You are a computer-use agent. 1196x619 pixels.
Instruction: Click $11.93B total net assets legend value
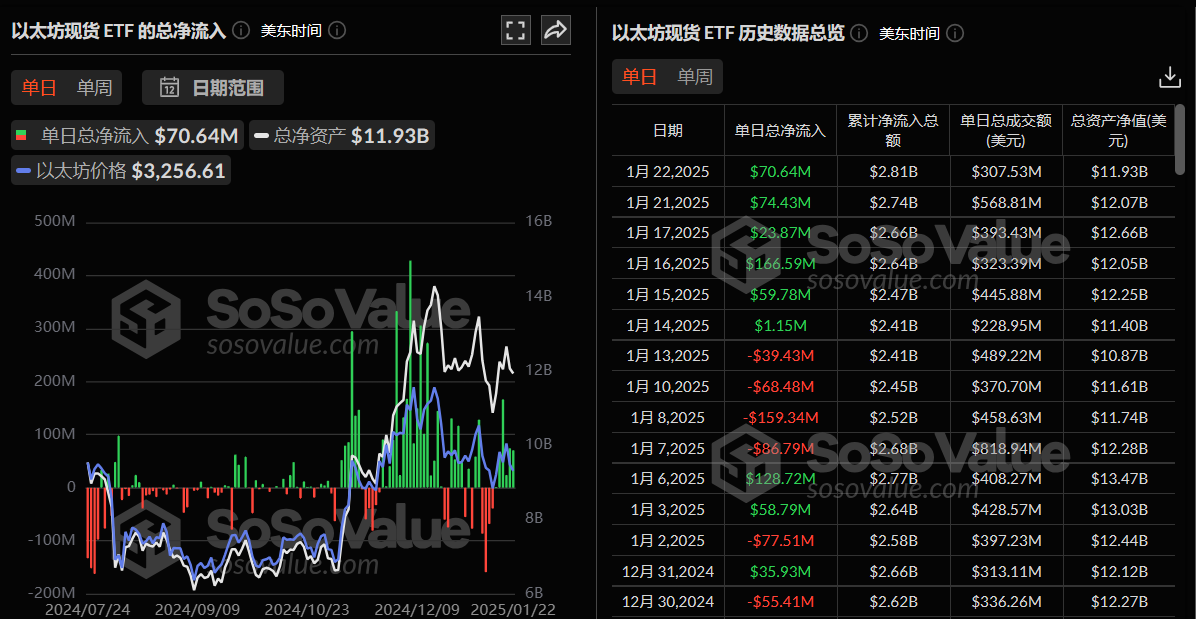point(391,137)
